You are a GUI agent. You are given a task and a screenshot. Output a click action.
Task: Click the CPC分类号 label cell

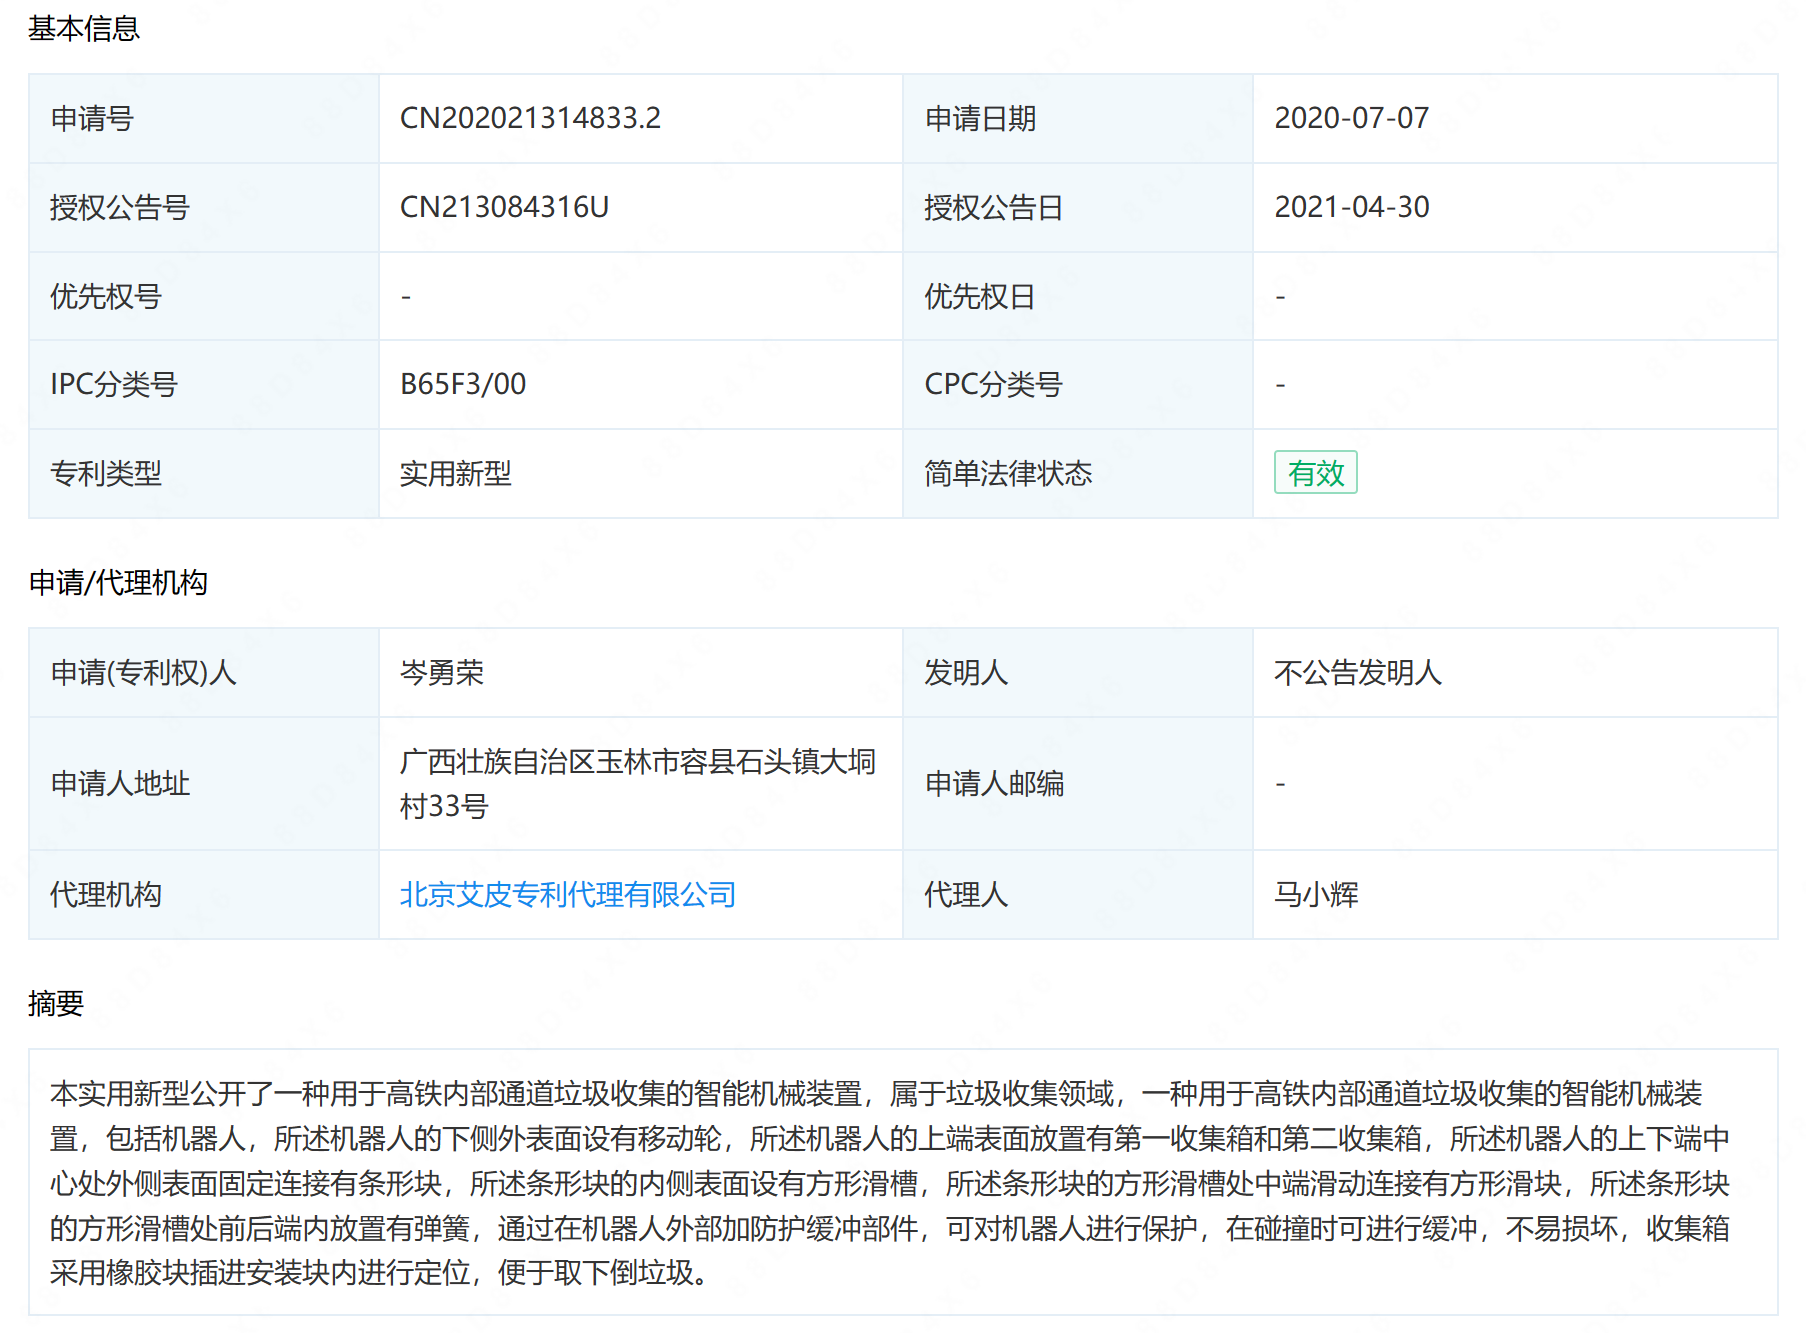1078,384
